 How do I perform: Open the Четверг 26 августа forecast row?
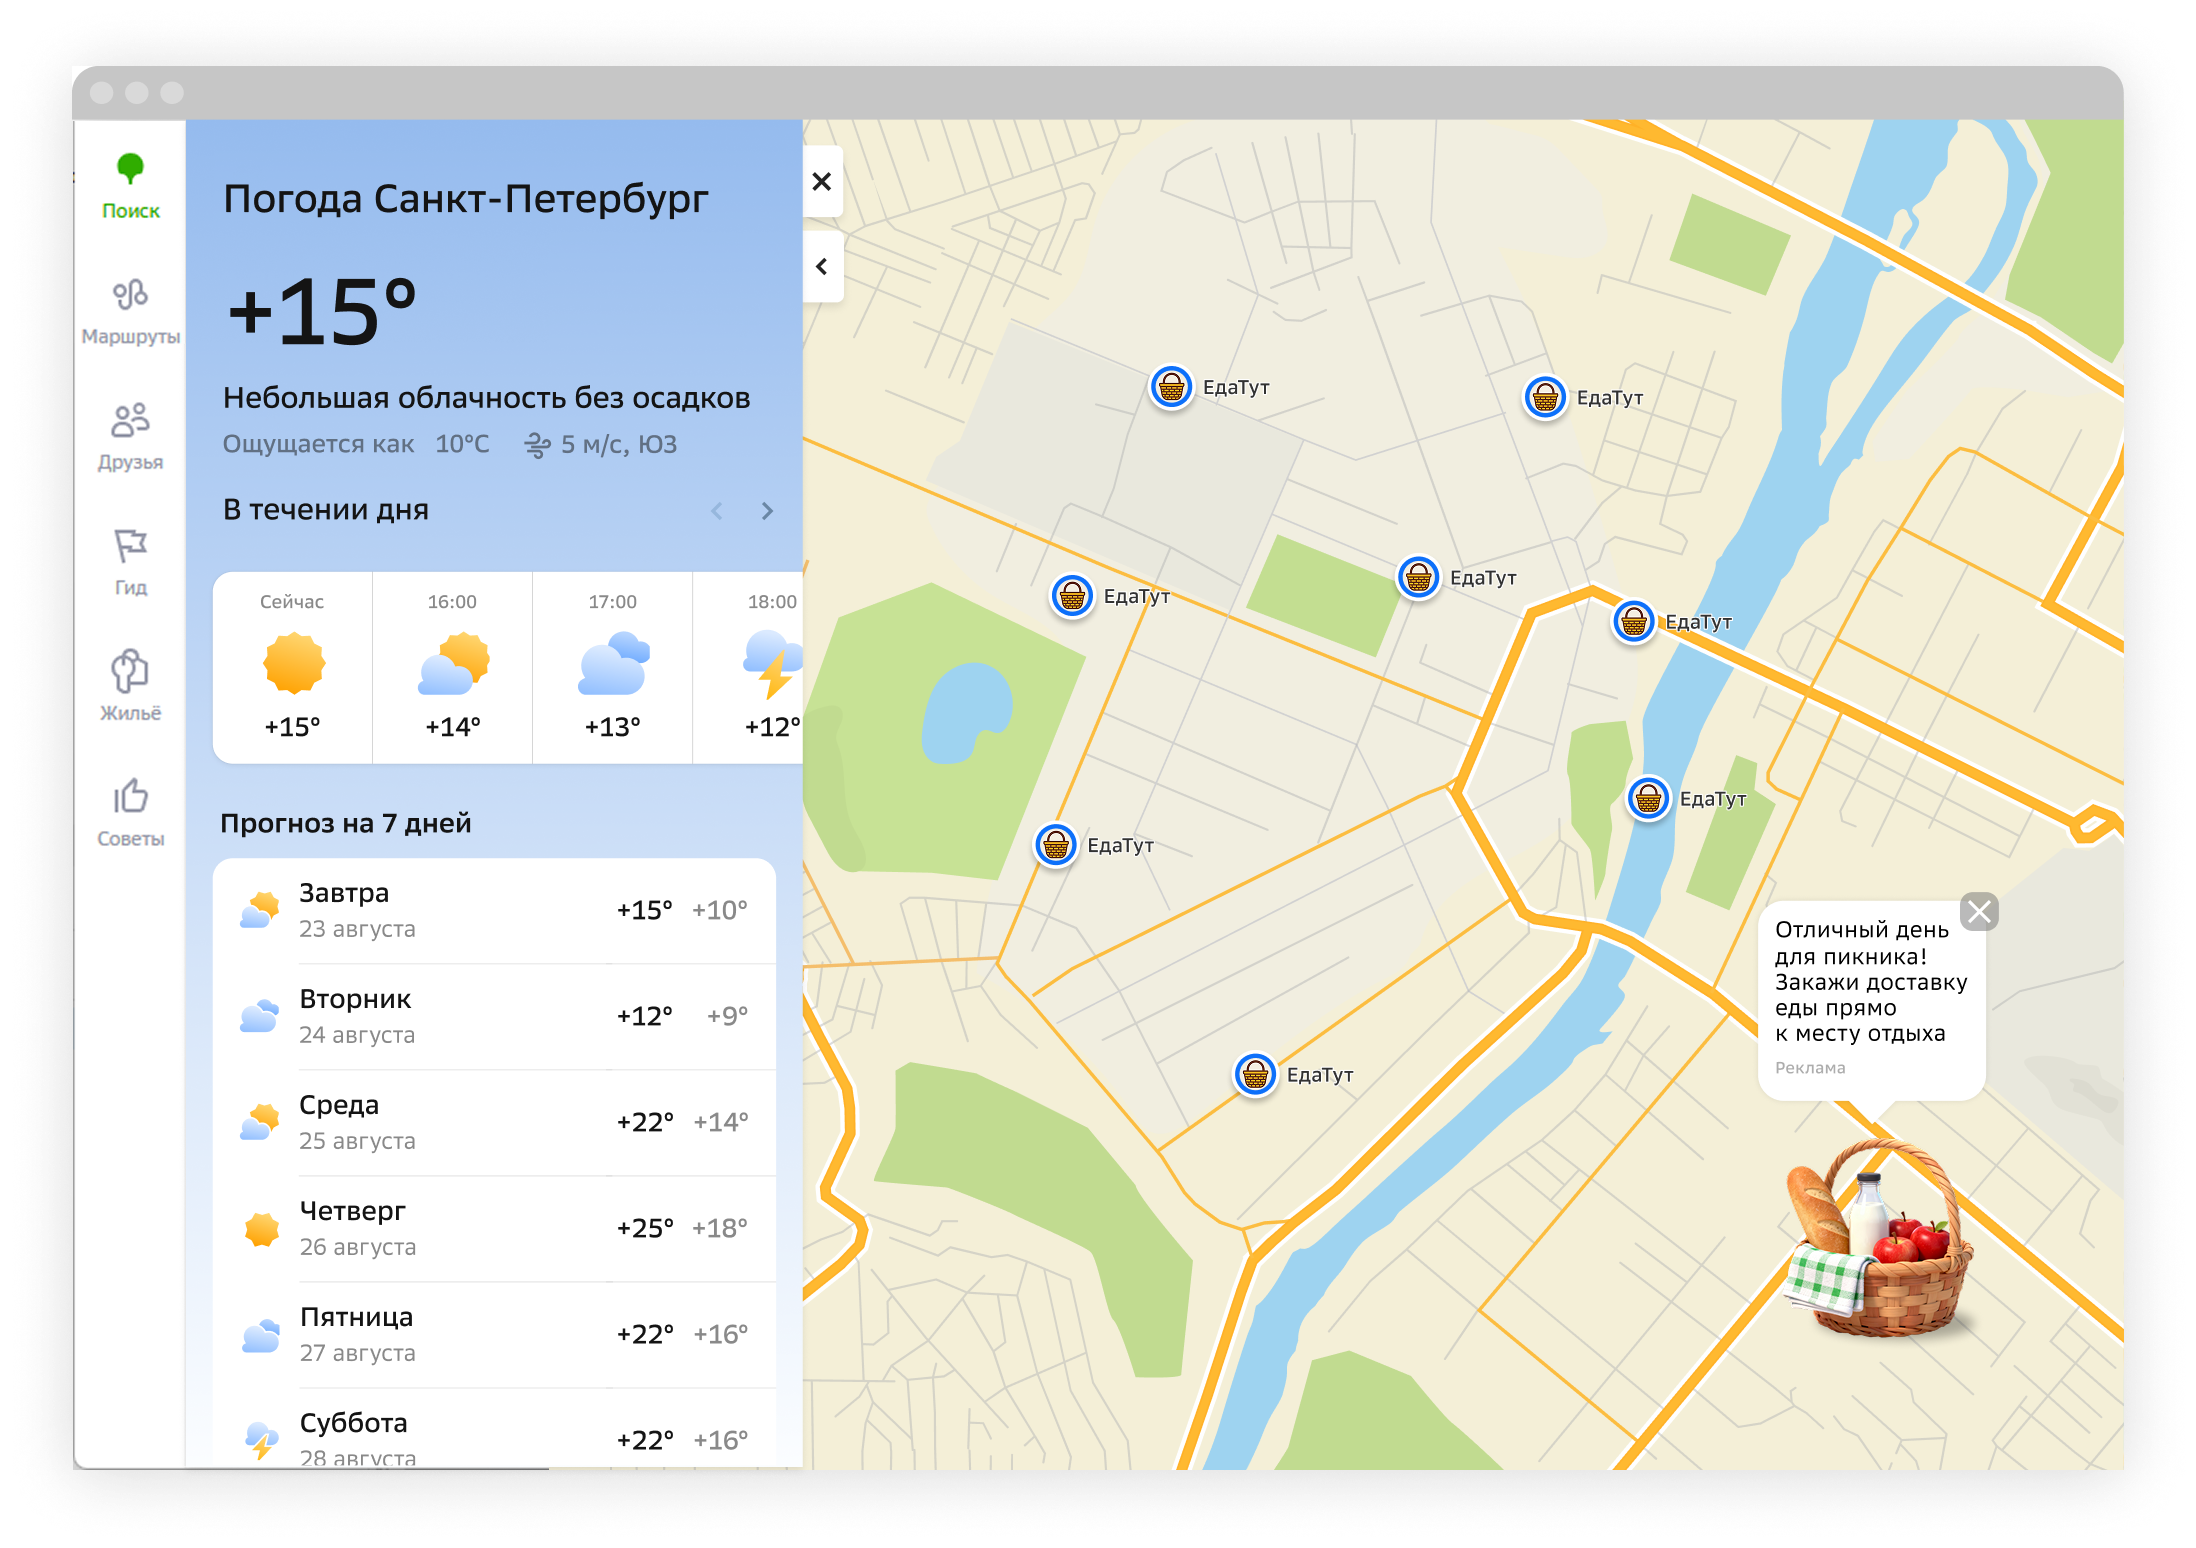[x=495, y=1229]
